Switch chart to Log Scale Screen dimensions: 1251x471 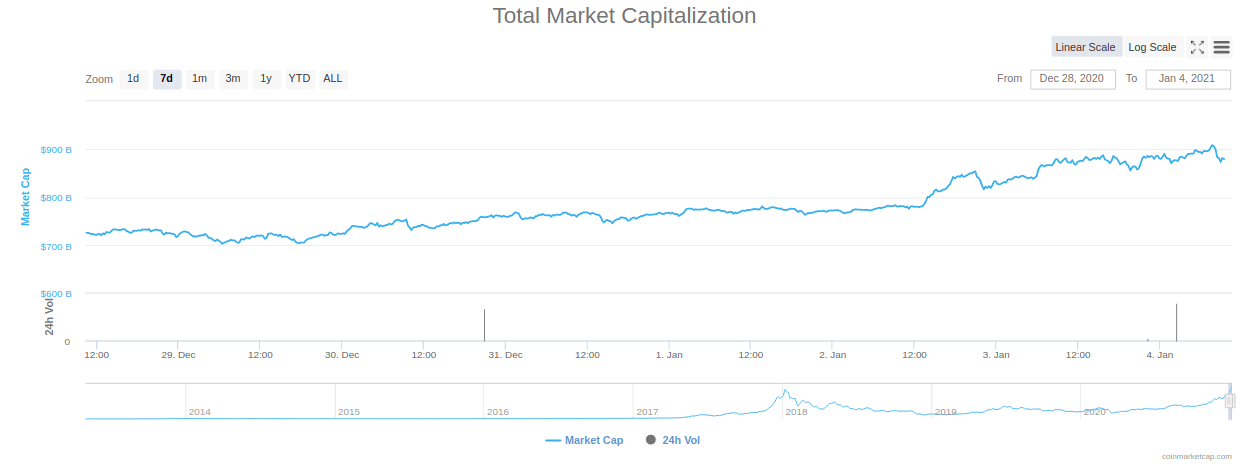coord(1152,47)
